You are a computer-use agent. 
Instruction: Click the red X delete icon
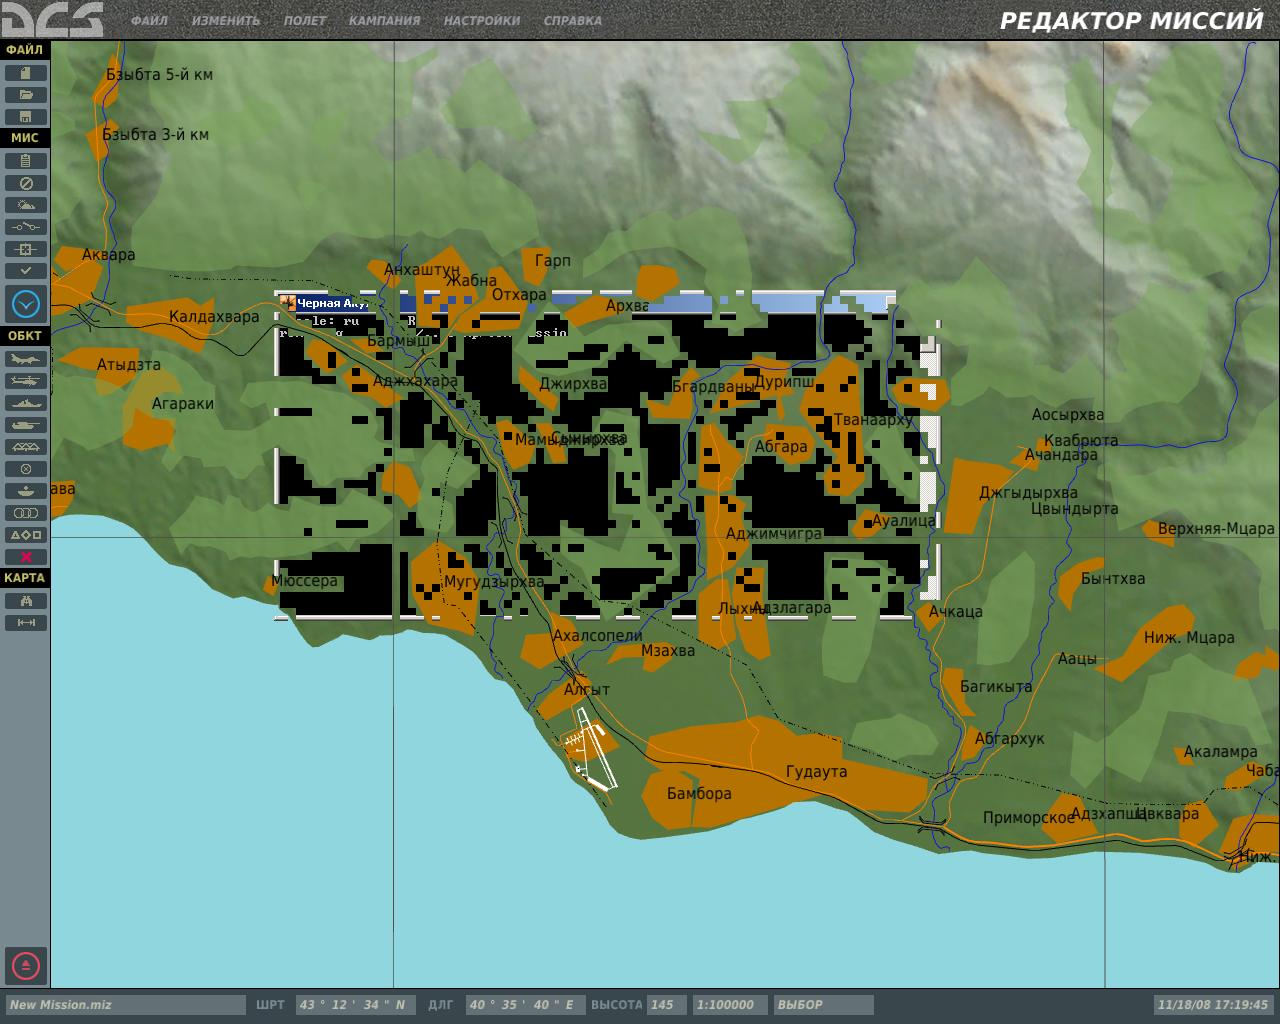click(x=26, y=557)
